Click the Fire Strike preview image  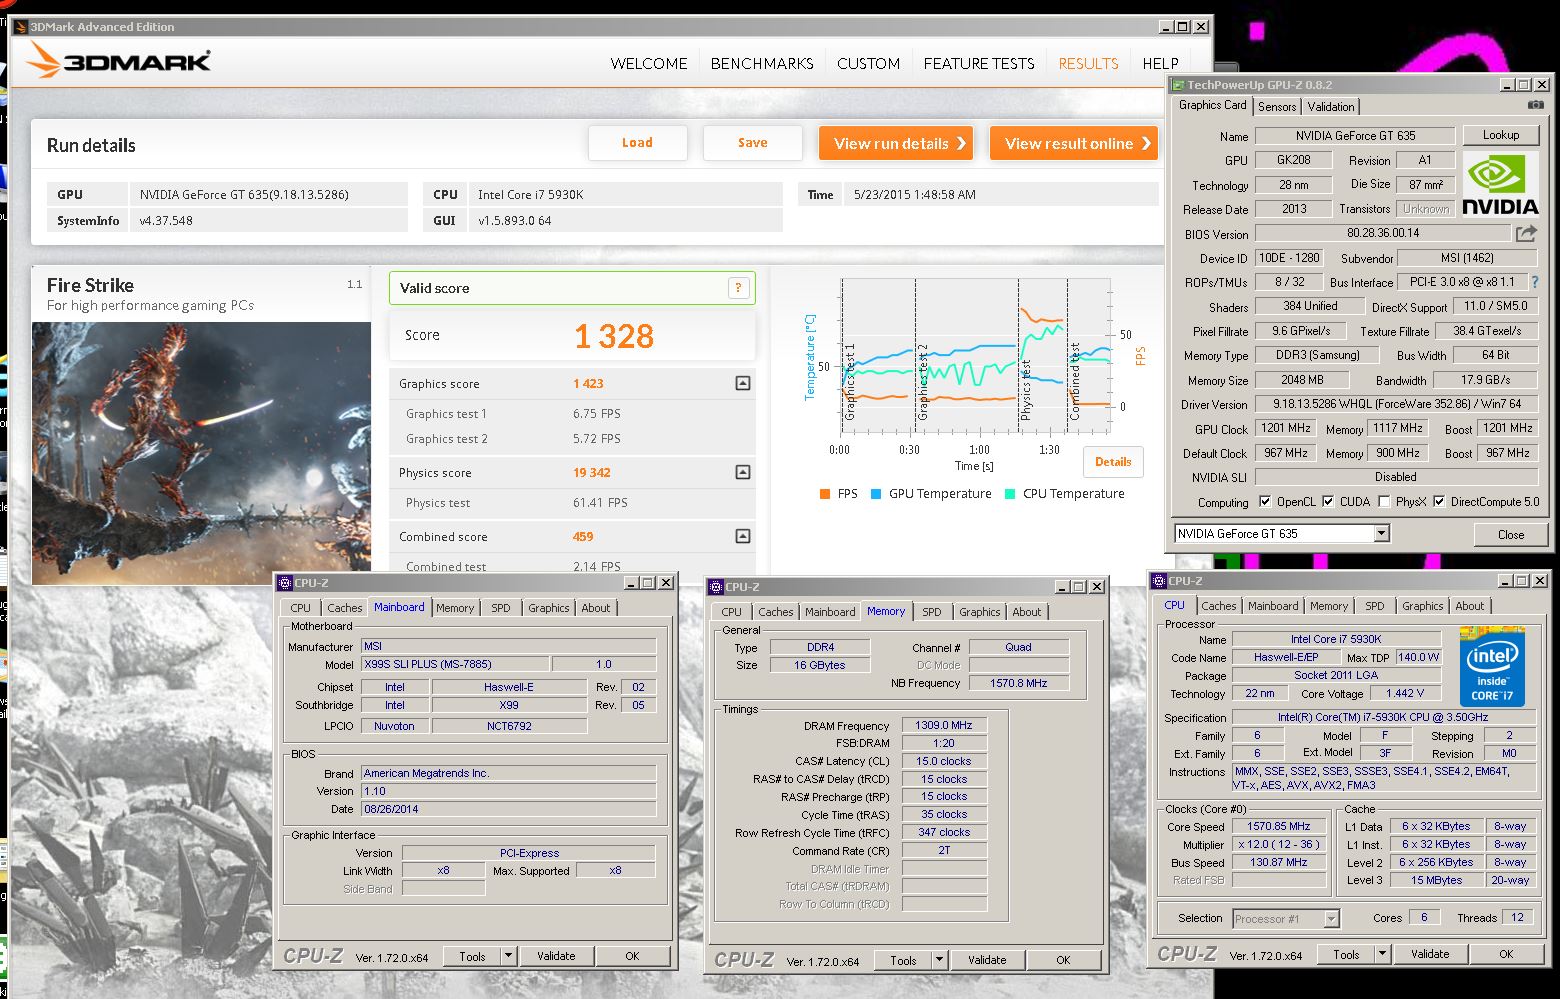(x=201, y=453)
